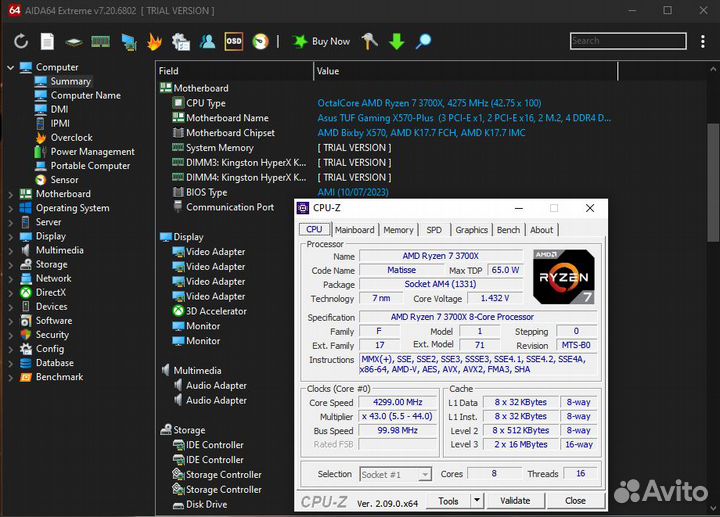Open the three-dot menu in AIDA64

click(x=703, y=41)
